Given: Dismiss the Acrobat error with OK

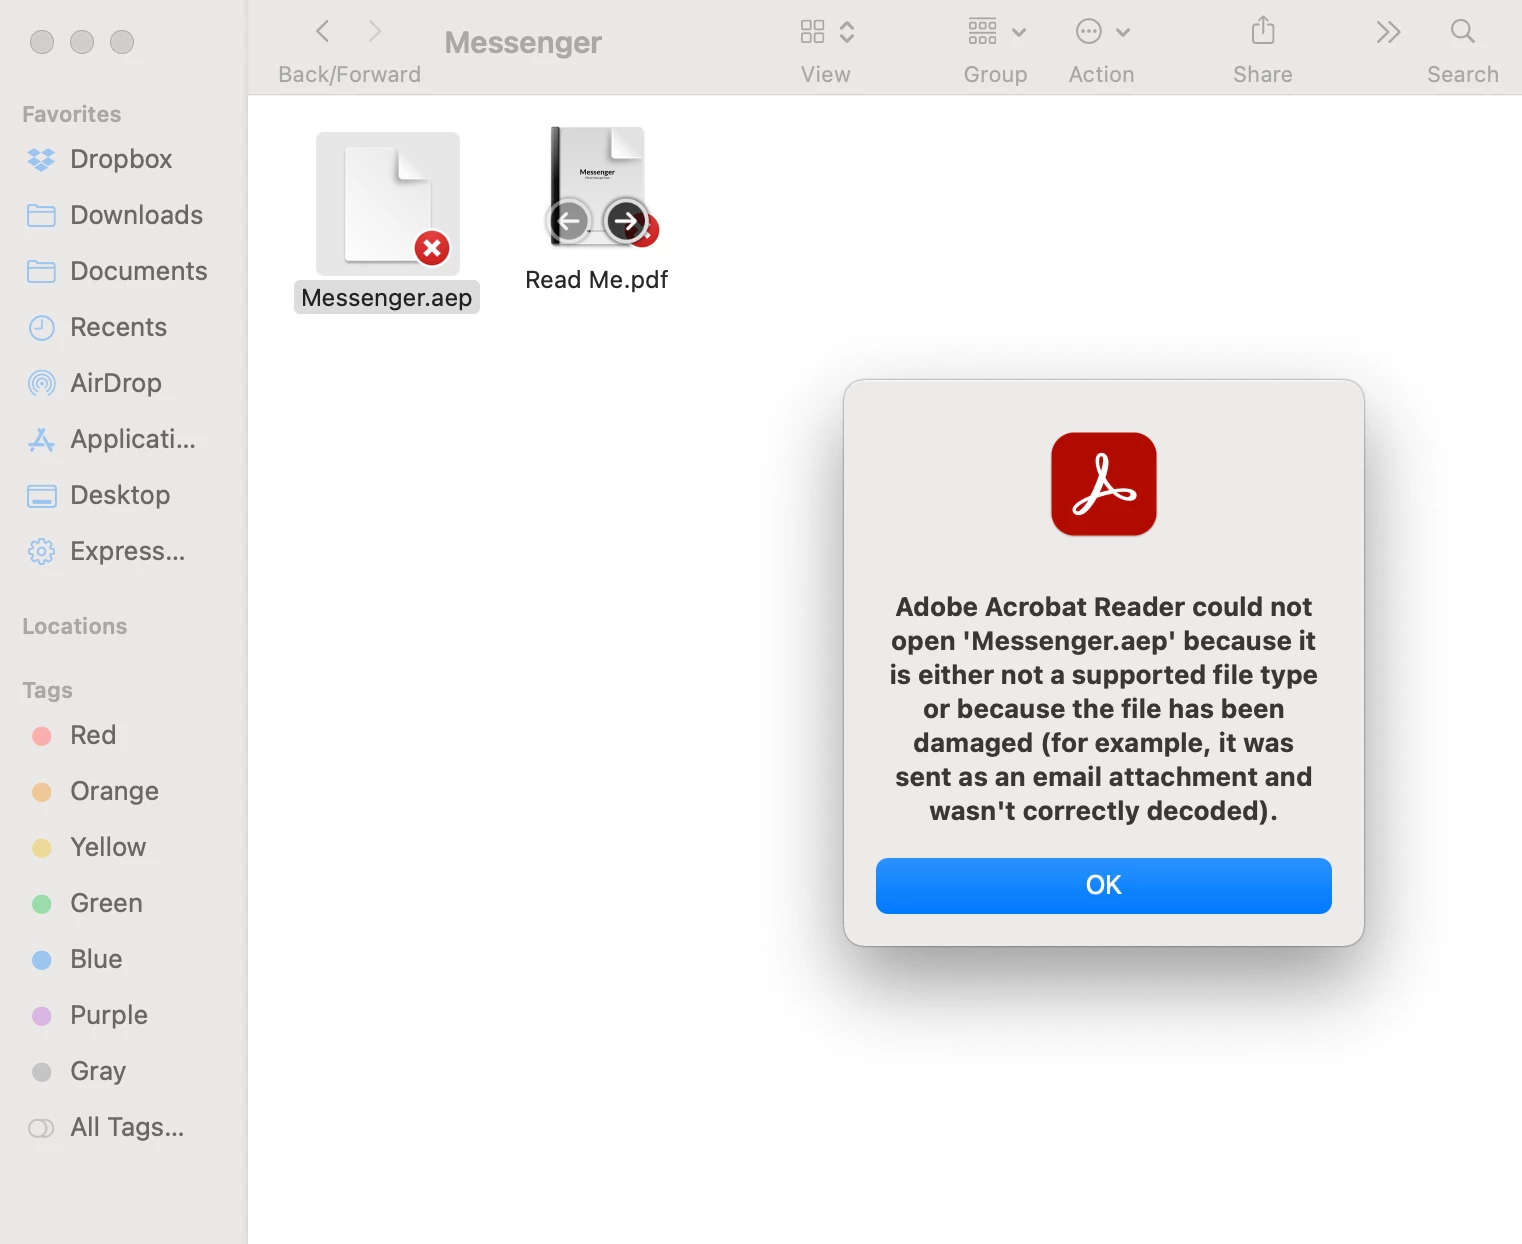Looking at the screenshot, I should pos(1103,885).
